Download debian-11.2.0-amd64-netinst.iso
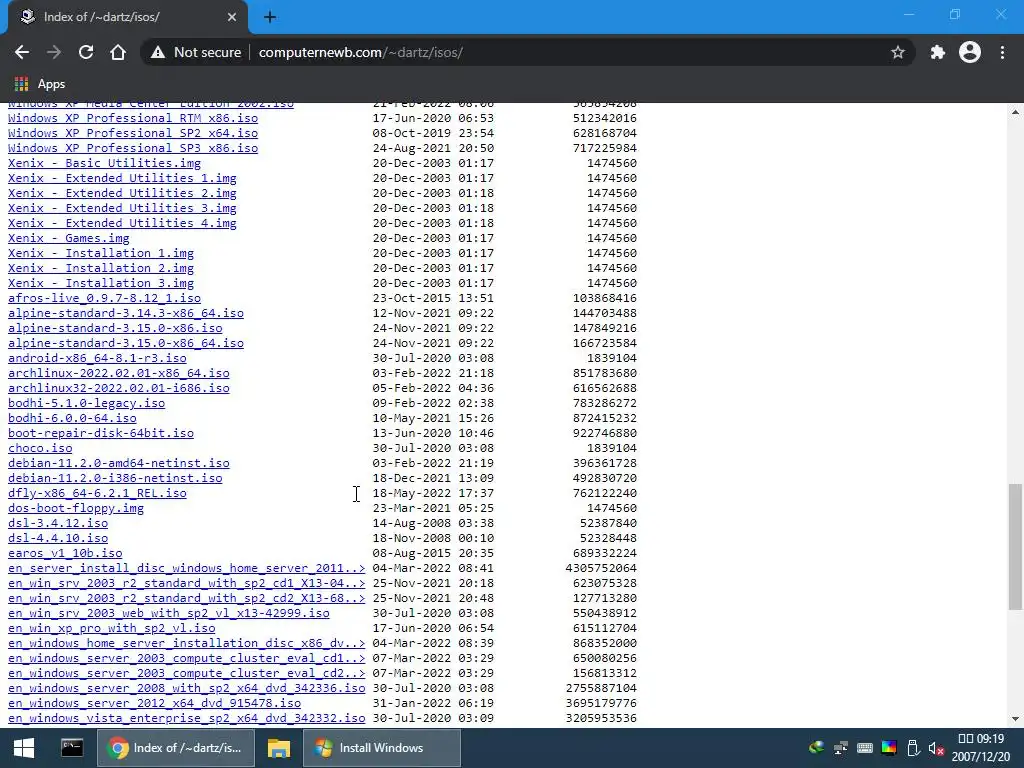This screenshot has width=1024, height=768. tap(119, 464)
